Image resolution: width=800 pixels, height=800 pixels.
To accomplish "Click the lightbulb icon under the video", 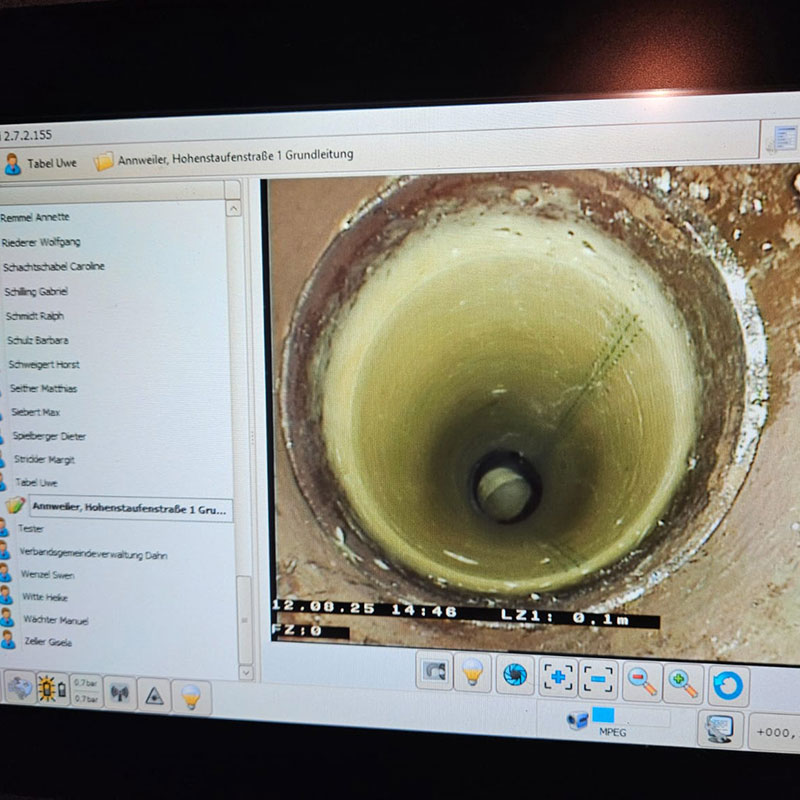I will (472, 674).
